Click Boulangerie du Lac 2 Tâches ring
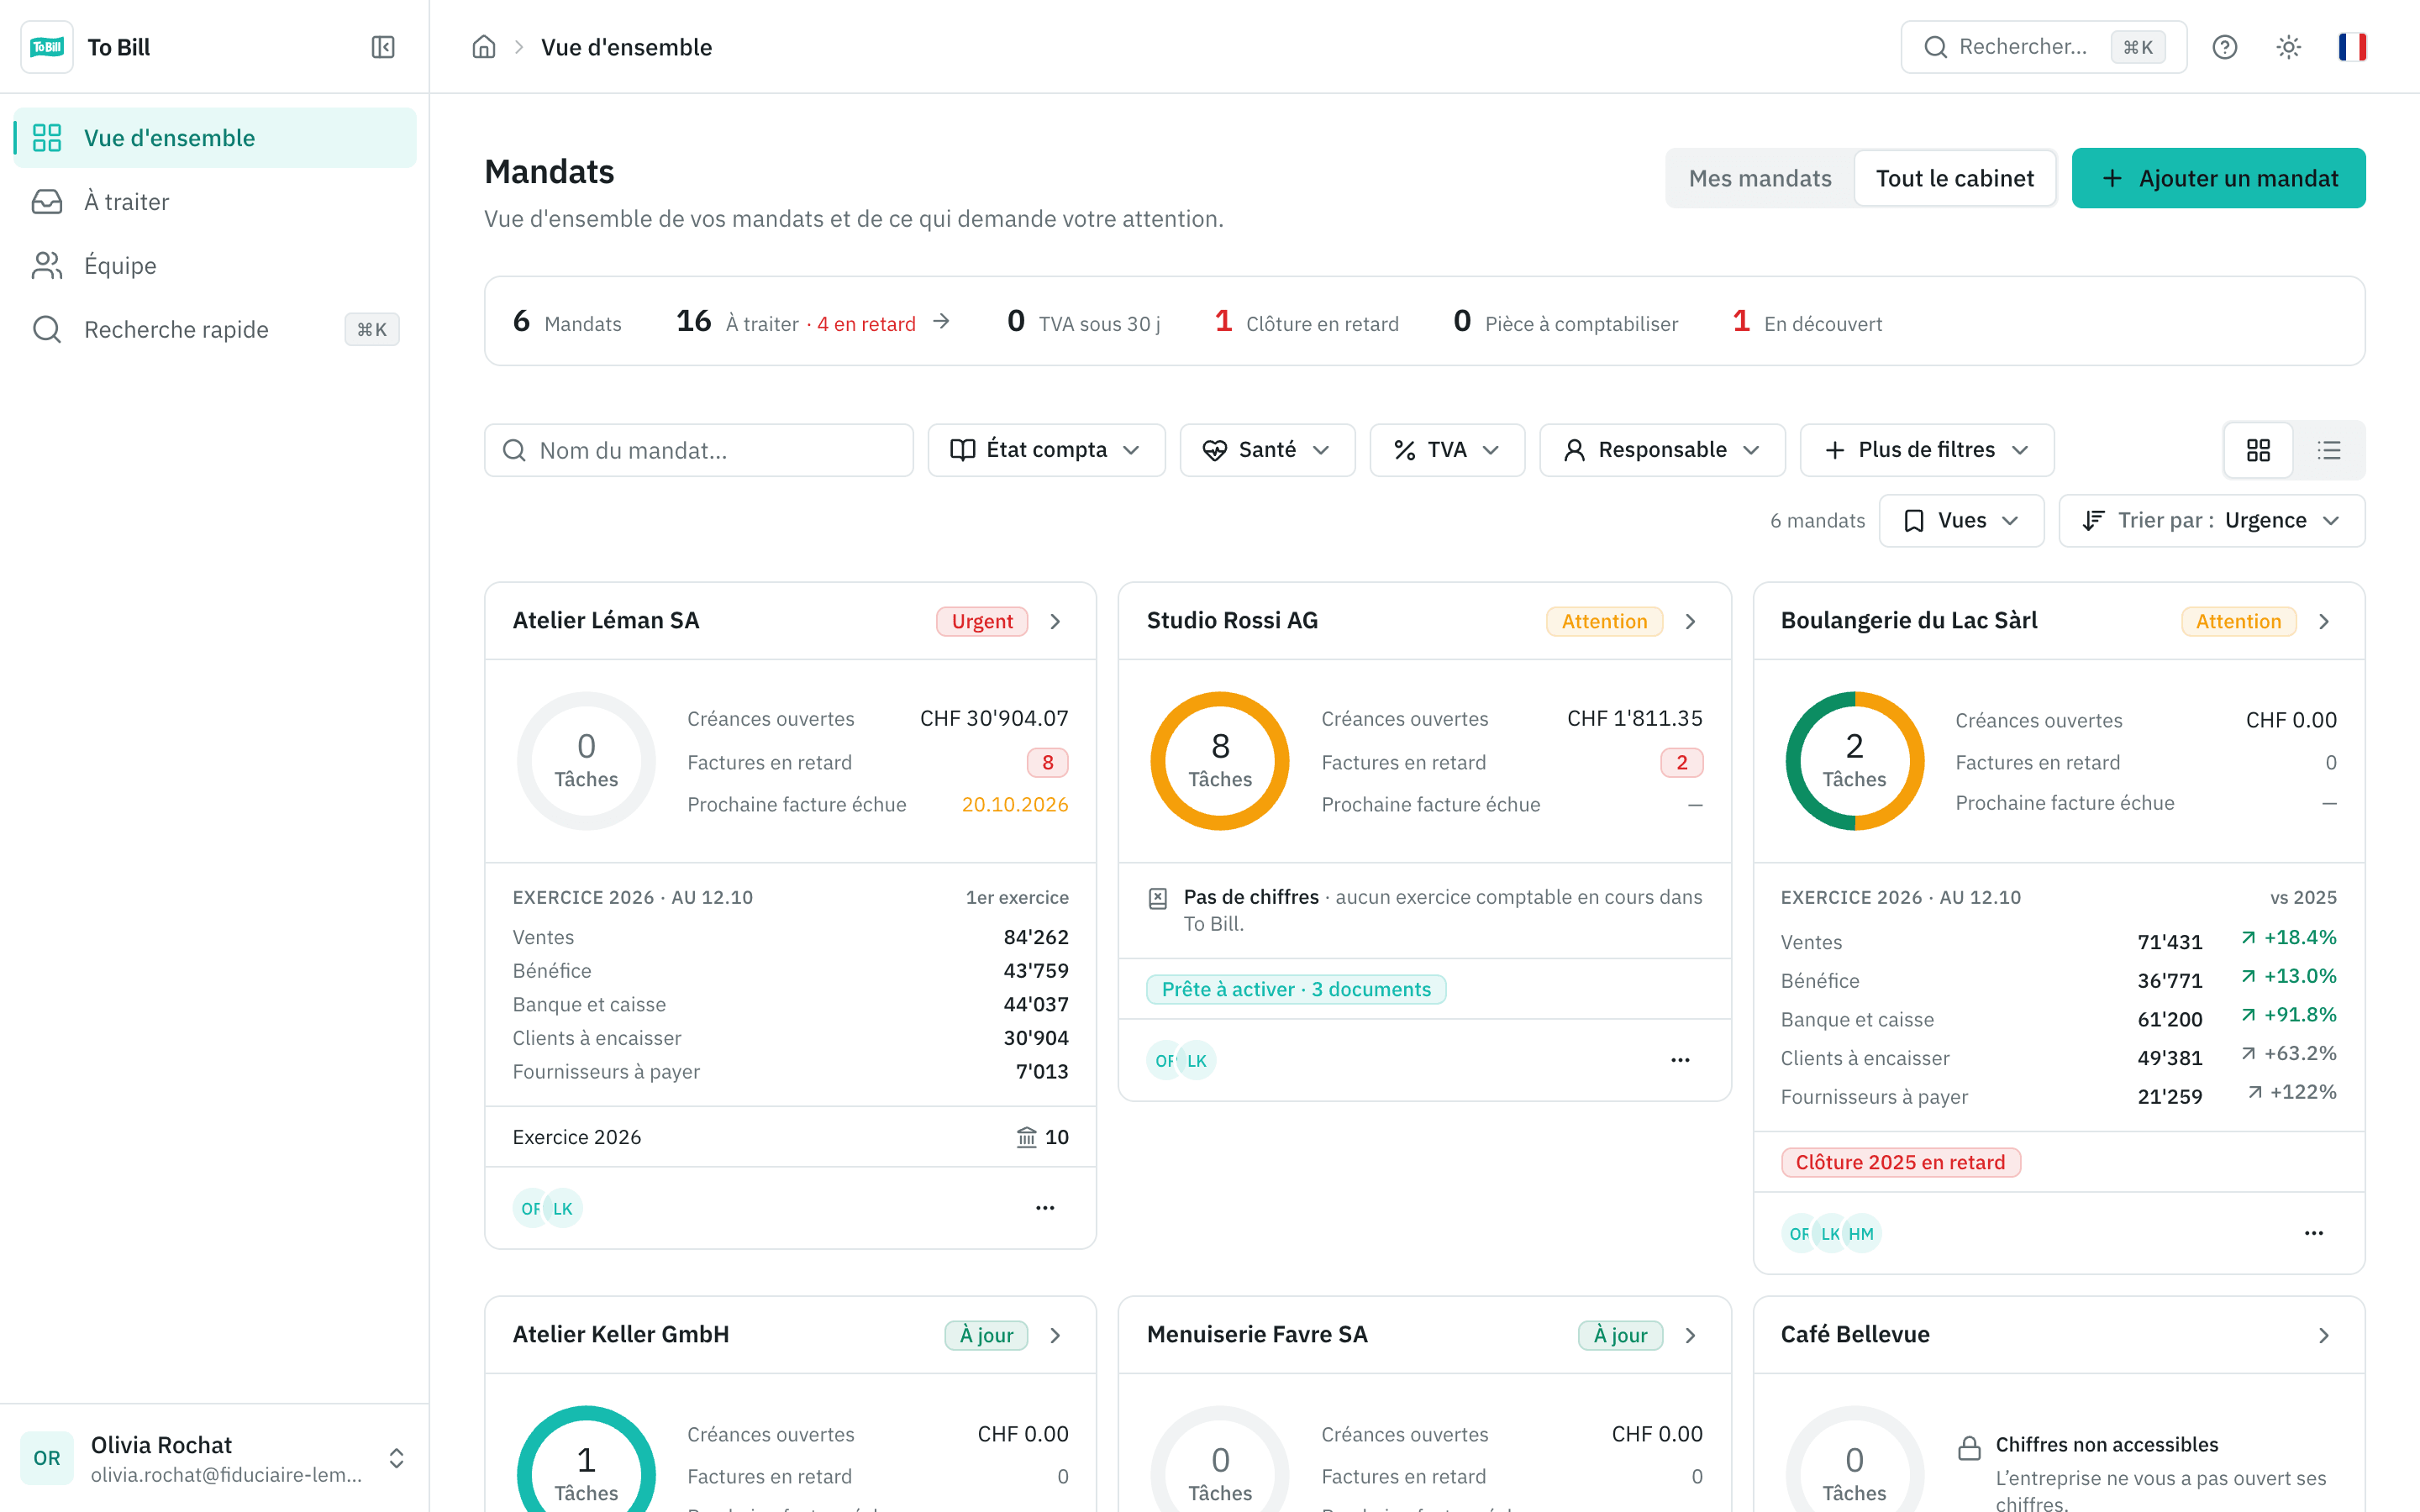Screen dimensions: 2420x1512 pos(1854,761)
